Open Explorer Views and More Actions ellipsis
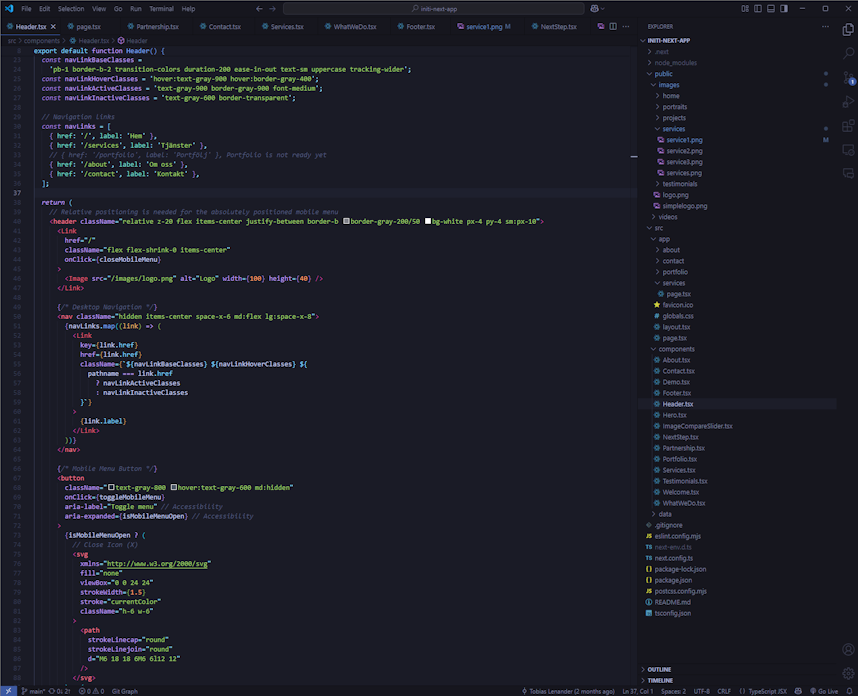 [825, 26]
